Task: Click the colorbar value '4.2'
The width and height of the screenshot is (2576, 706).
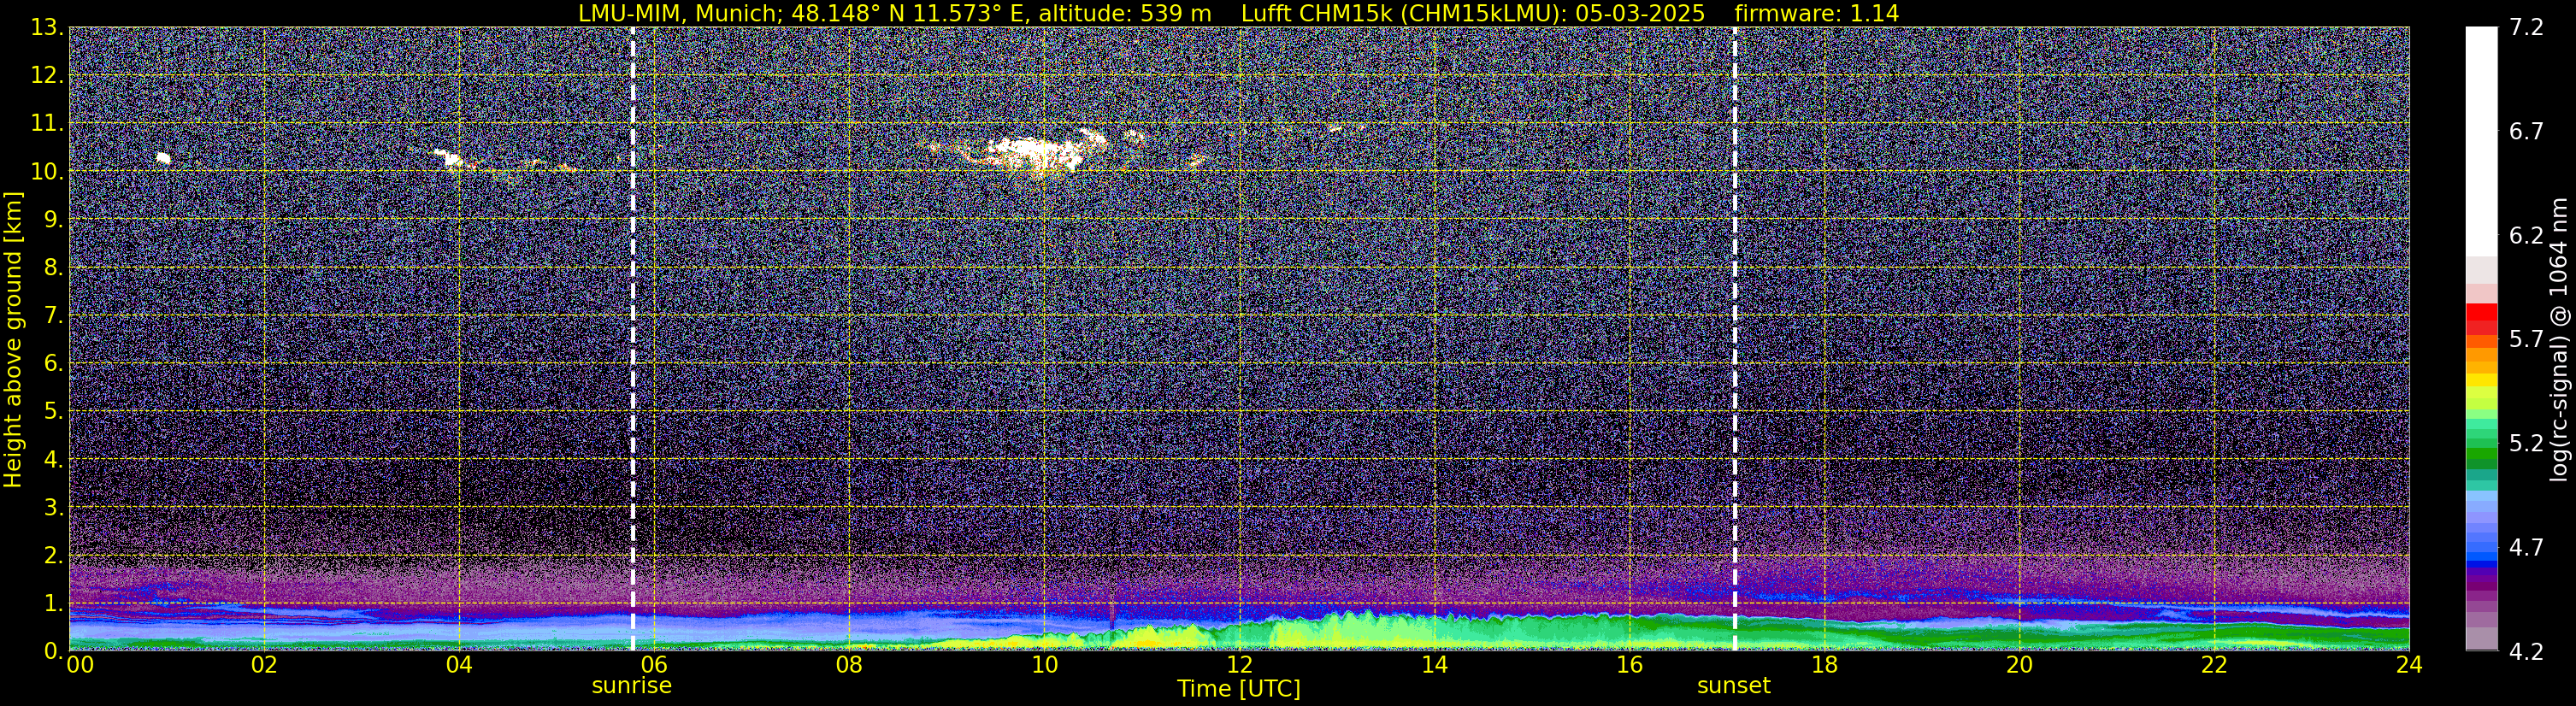Action: point(2526,652)
